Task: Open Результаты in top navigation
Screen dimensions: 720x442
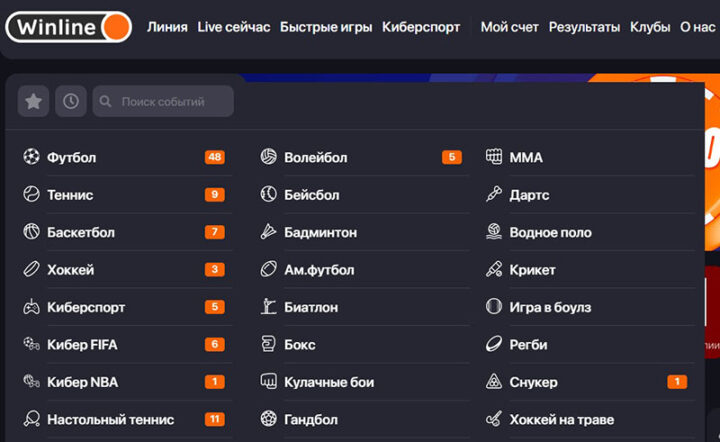Action: (x=585, y=27)
